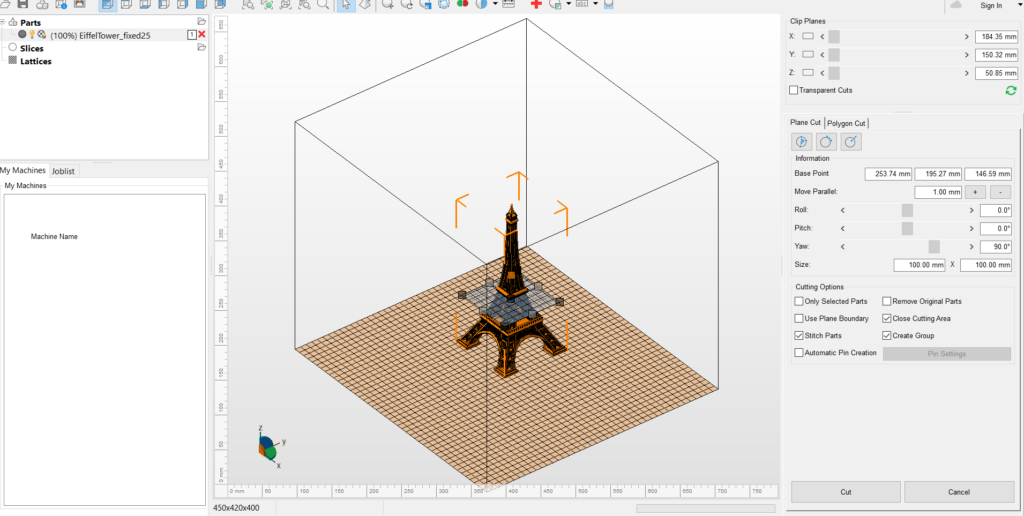
Task: Click the Yaw 90.0° value field
Action: coord(996,247)
